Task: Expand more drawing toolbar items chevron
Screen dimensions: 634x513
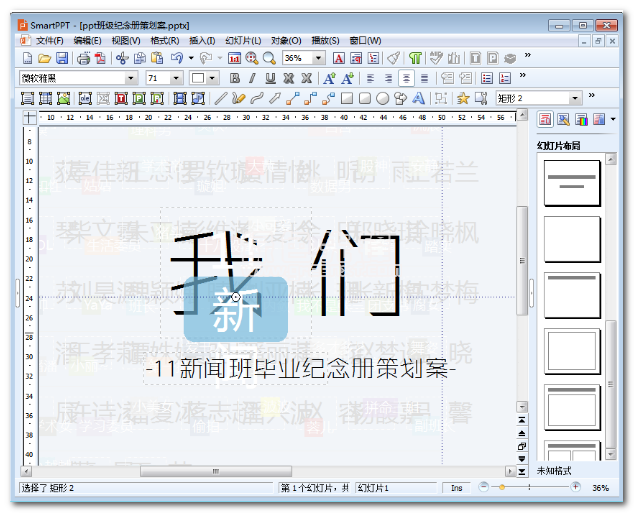Action: click(x=592, y=95)
